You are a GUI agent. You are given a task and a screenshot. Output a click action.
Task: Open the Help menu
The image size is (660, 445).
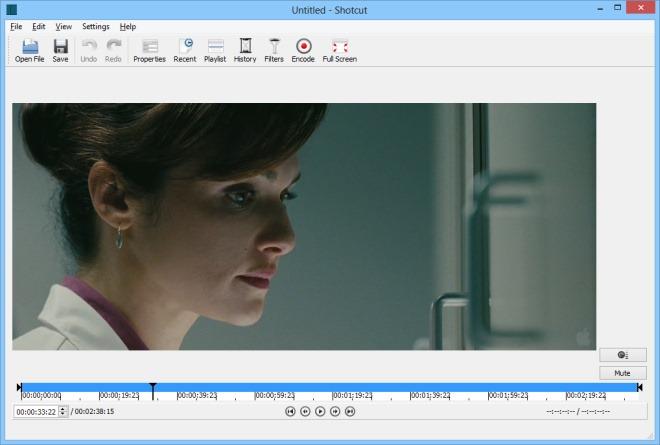(128, 26)
